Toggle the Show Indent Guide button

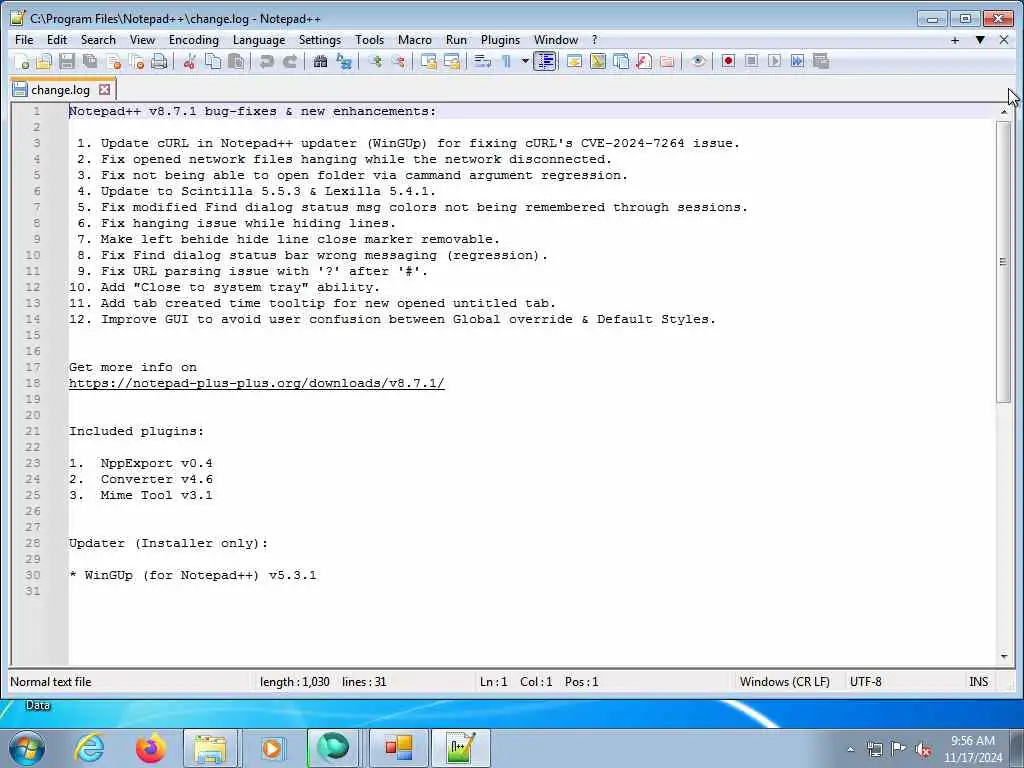coord(545,61)
